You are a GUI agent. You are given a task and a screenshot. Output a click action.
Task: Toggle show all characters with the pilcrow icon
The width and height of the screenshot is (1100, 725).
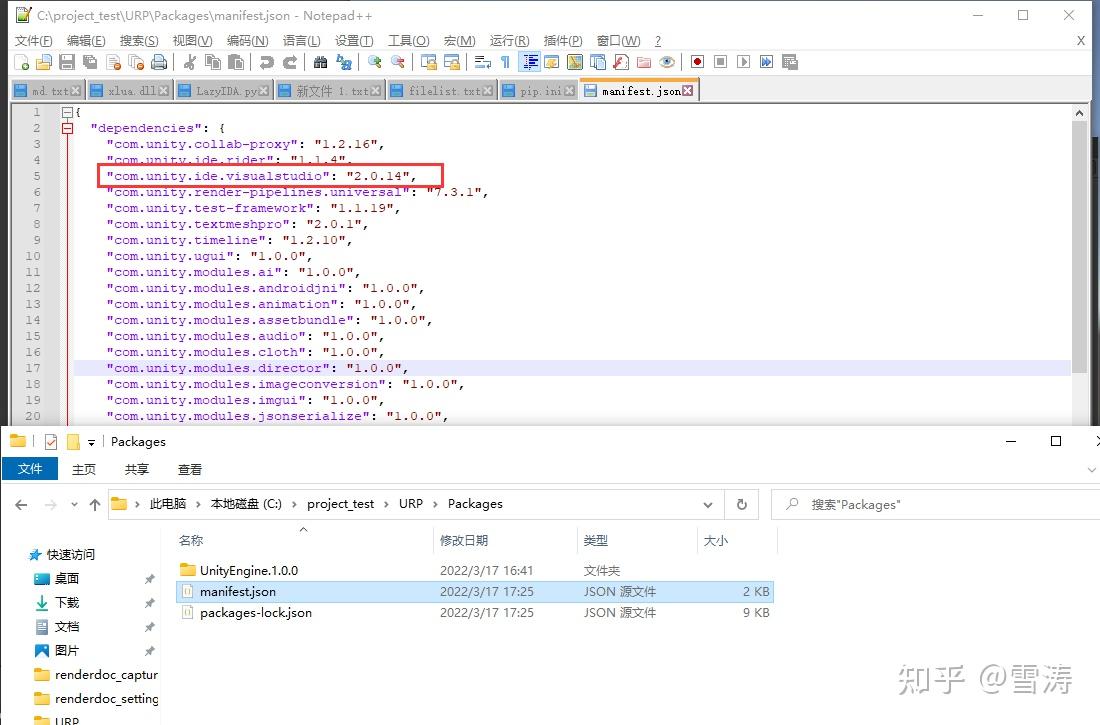point(505,62)
